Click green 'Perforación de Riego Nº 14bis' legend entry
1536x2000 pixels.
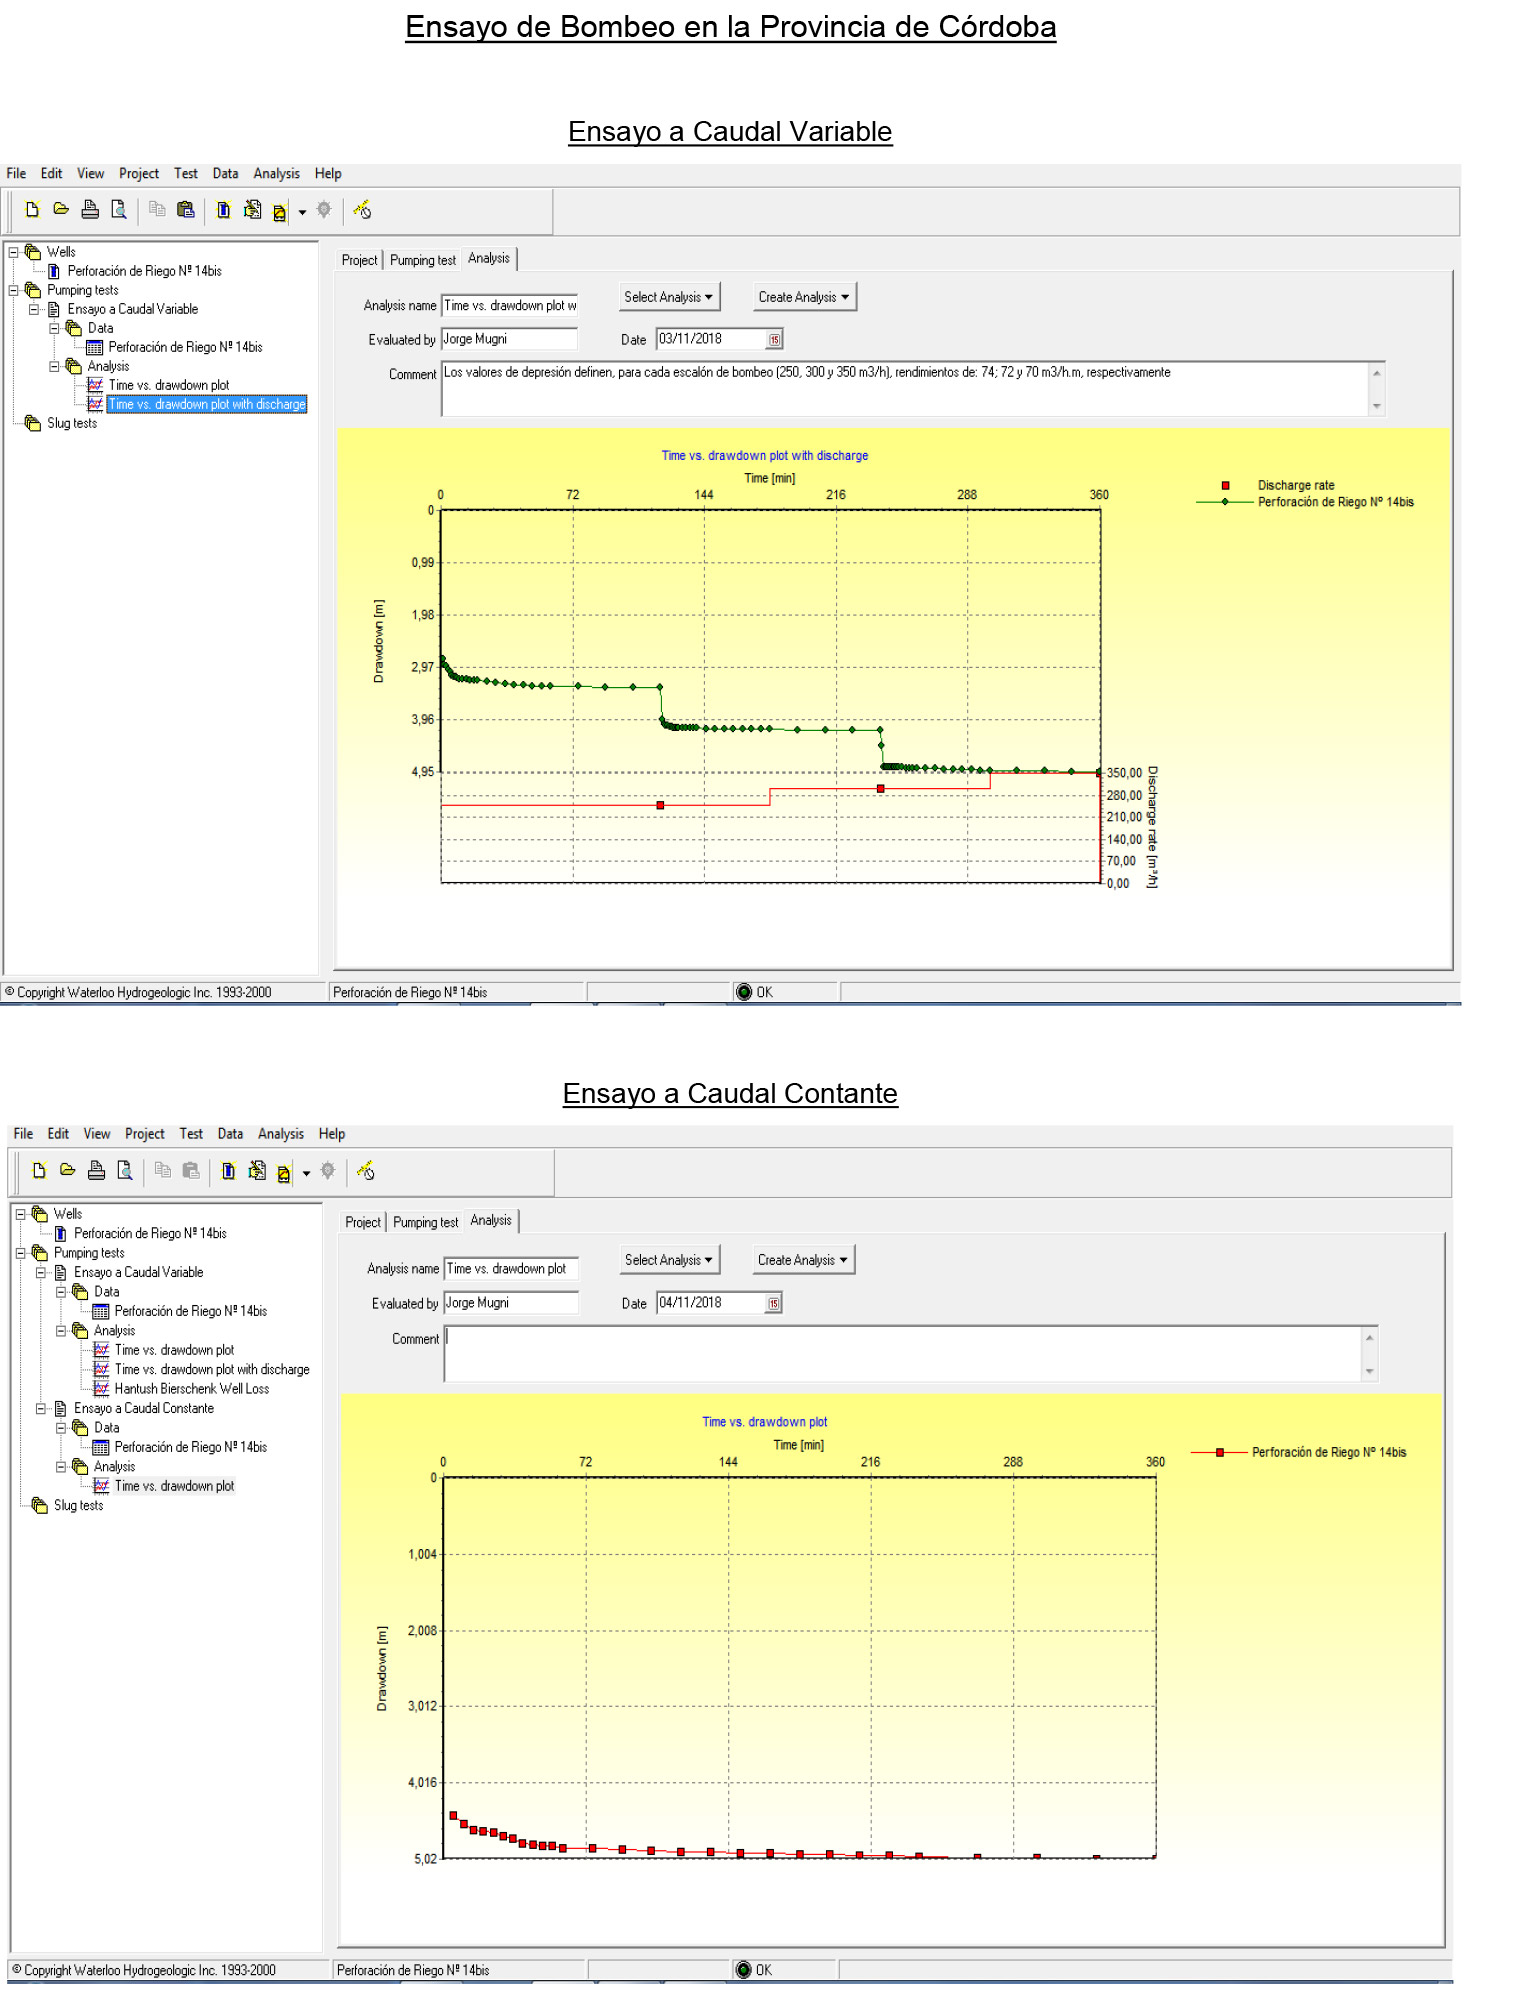click(1305, 502)
